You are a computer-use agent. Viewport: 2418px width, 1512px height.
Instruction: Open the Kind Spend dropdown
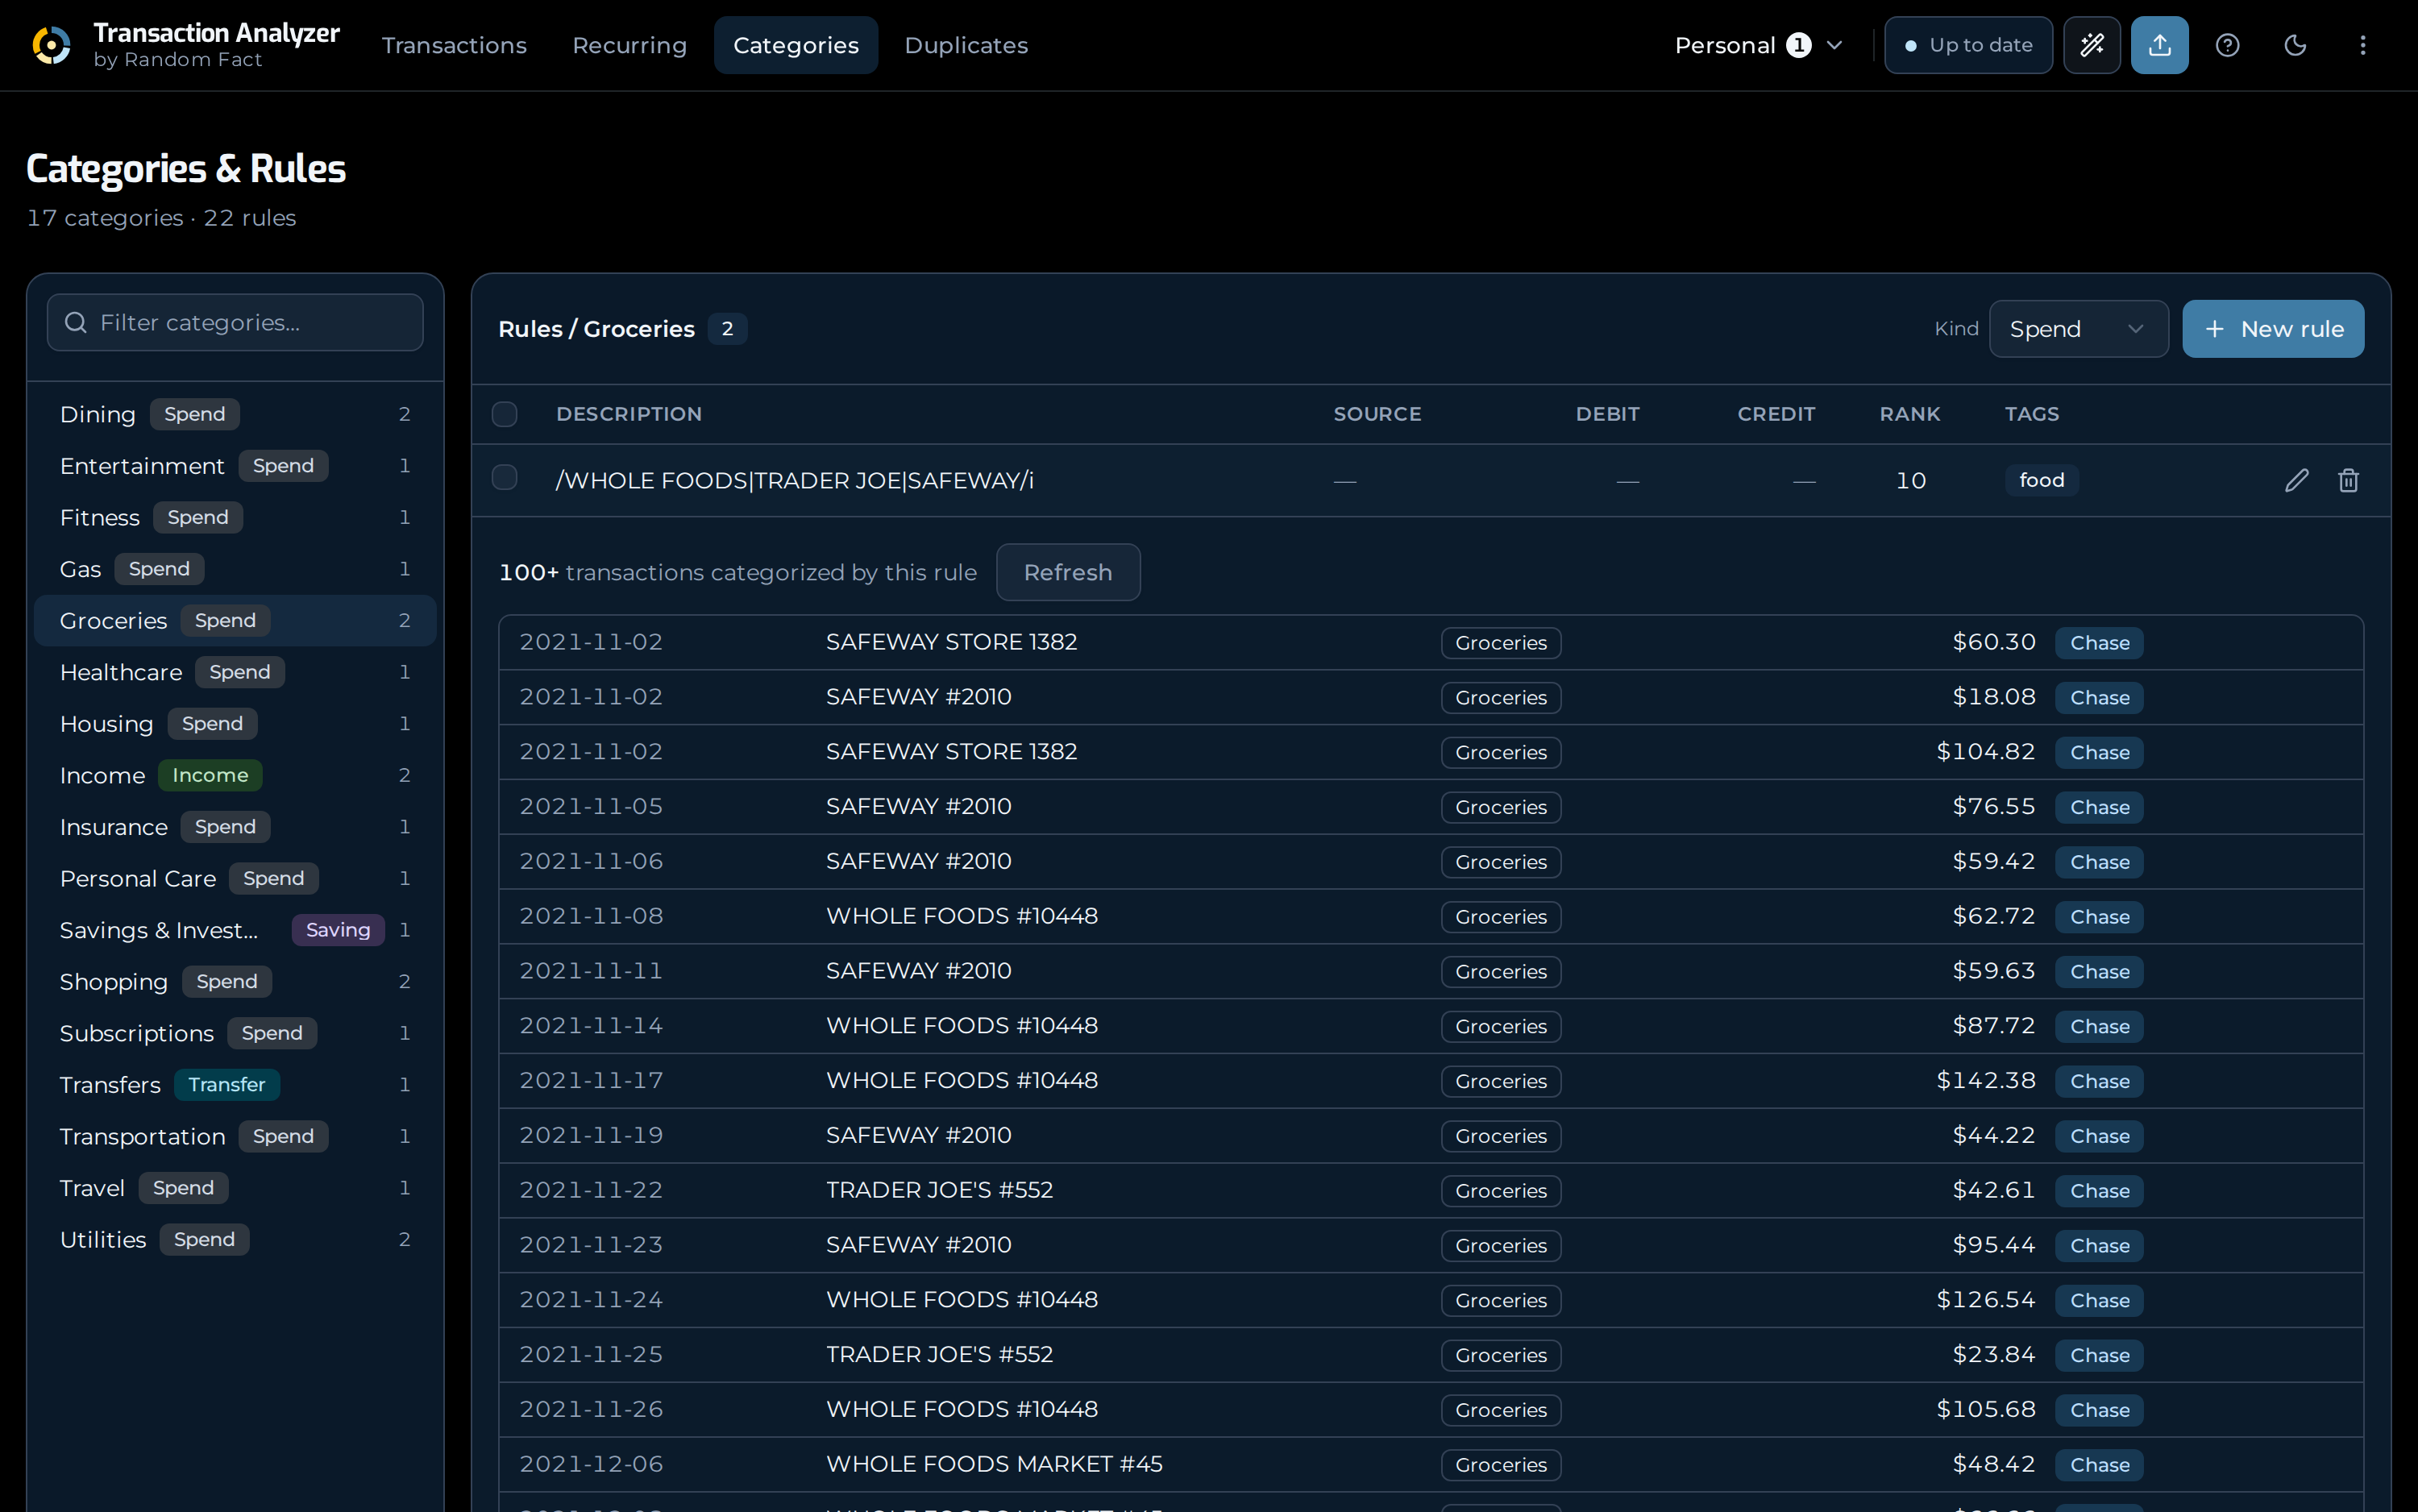coord(2078,329)
